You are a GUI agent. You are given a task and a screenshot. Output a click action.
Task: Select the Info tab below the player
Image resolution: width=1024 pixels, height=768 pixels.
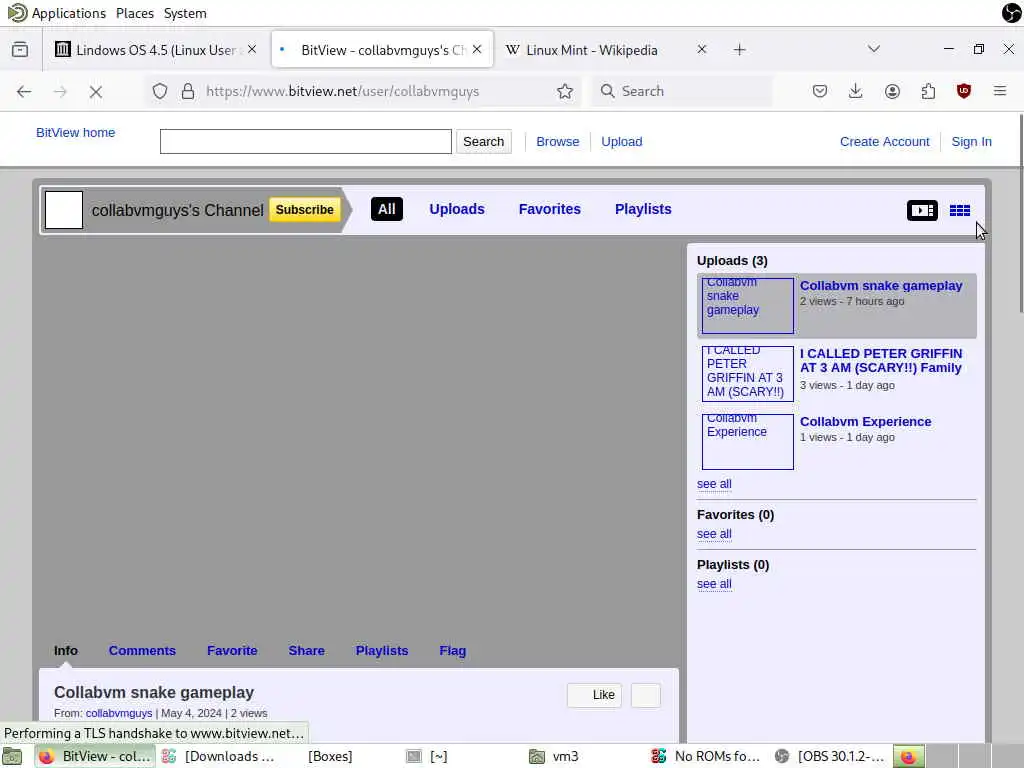[65, 650]
